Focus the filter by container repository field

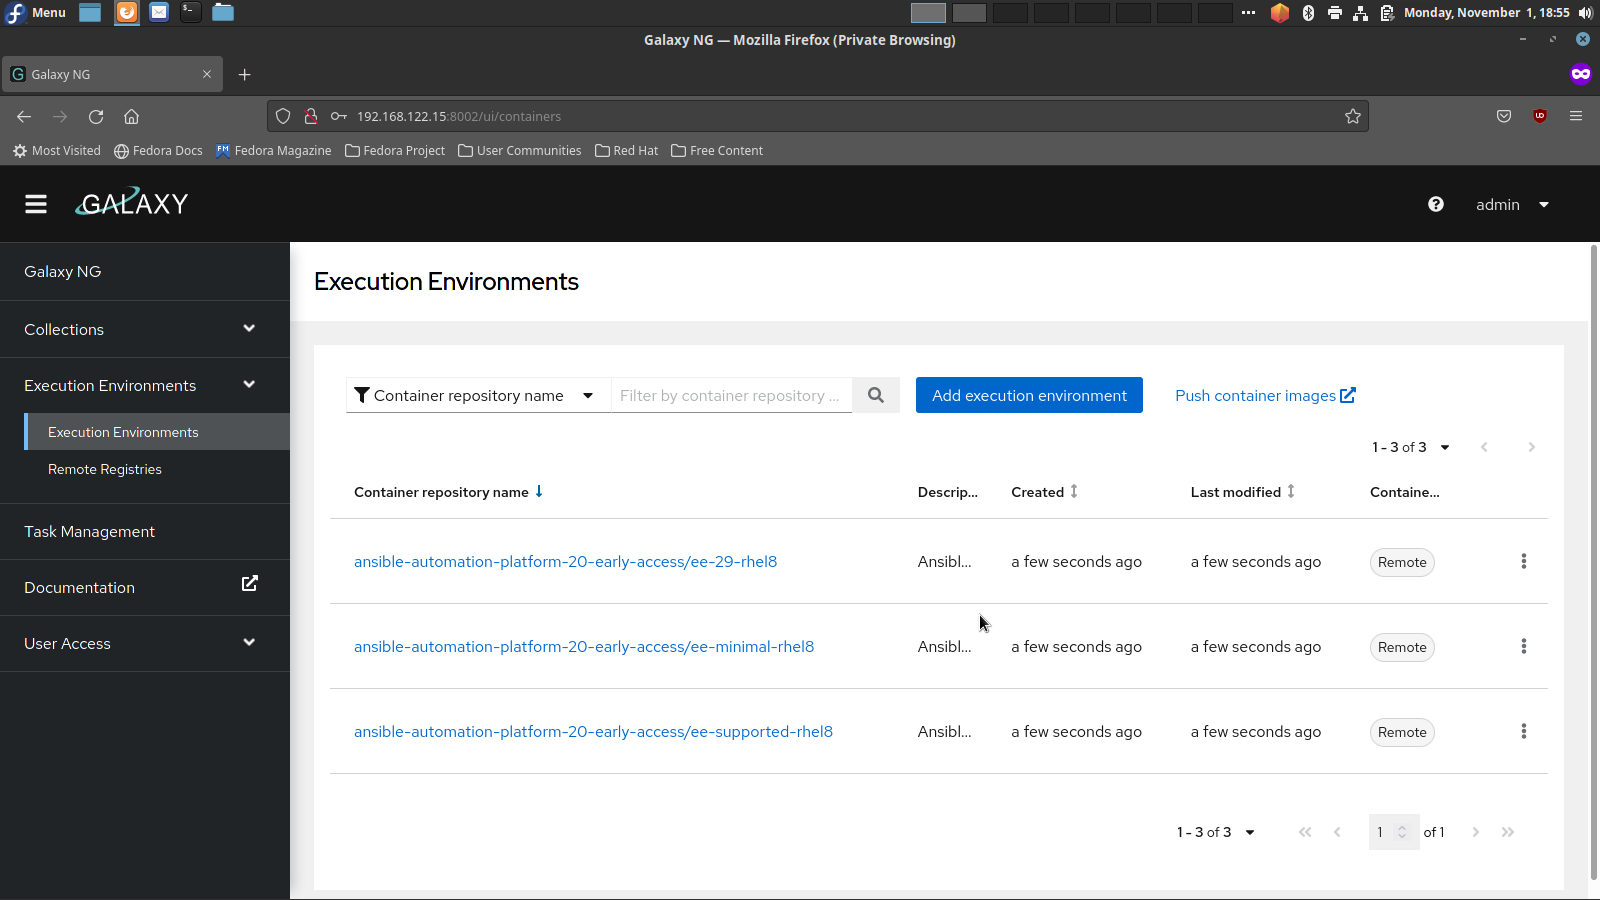click(731, 395)
